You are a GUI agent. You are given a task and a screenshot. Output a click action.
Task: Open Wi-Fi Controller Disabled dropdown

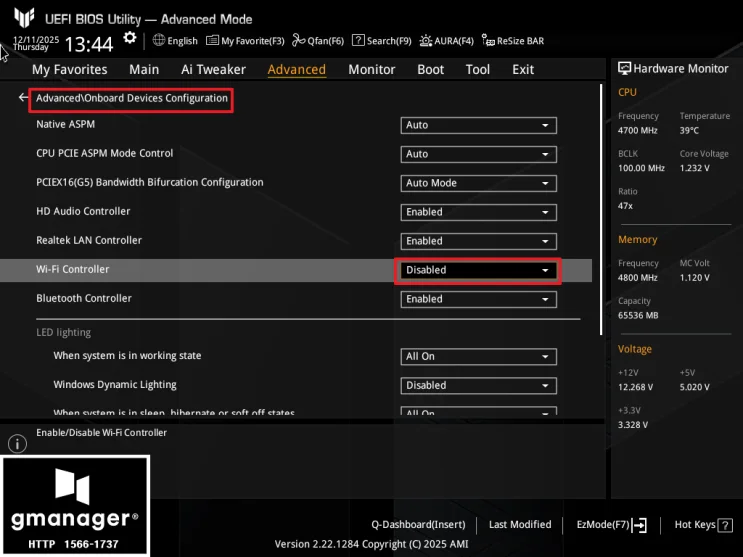[x=478, y=270]
